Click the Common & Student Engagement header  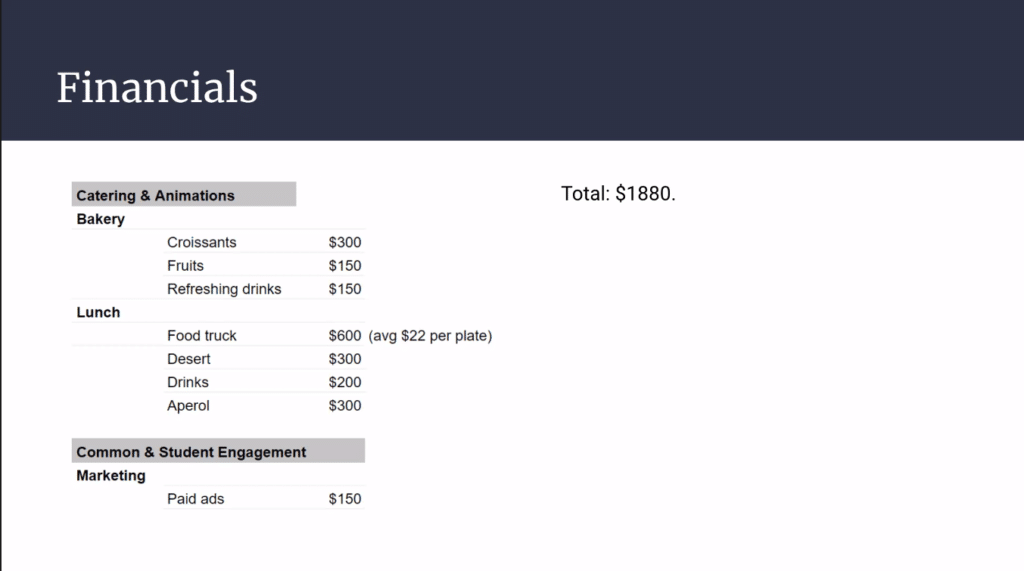tap(191, 452)
